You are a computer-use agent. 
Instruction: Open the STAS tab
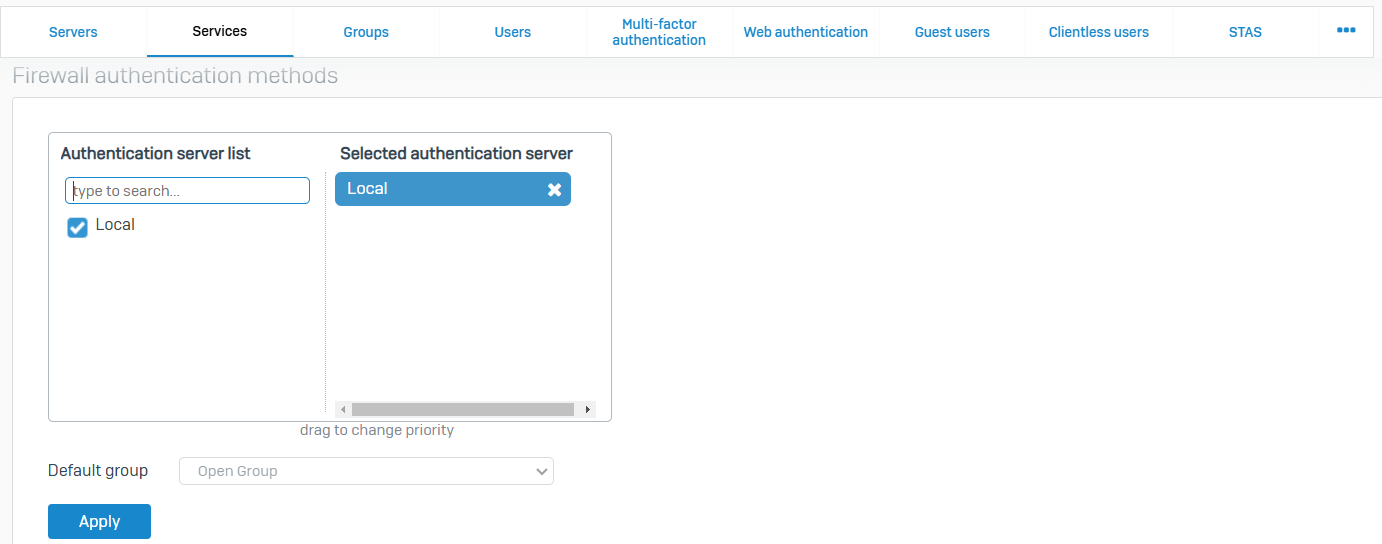pos(1245,32)
